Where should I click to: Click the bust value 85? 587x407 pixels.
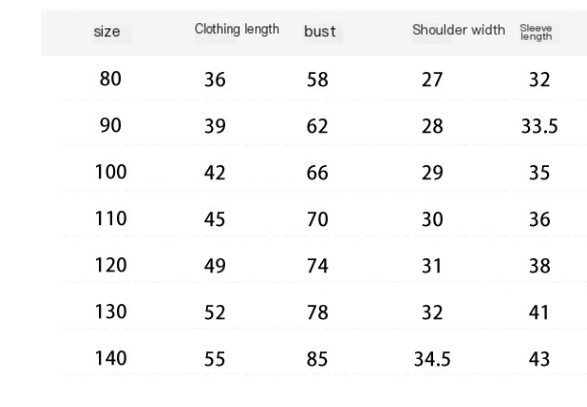click(x=317, y=359)
